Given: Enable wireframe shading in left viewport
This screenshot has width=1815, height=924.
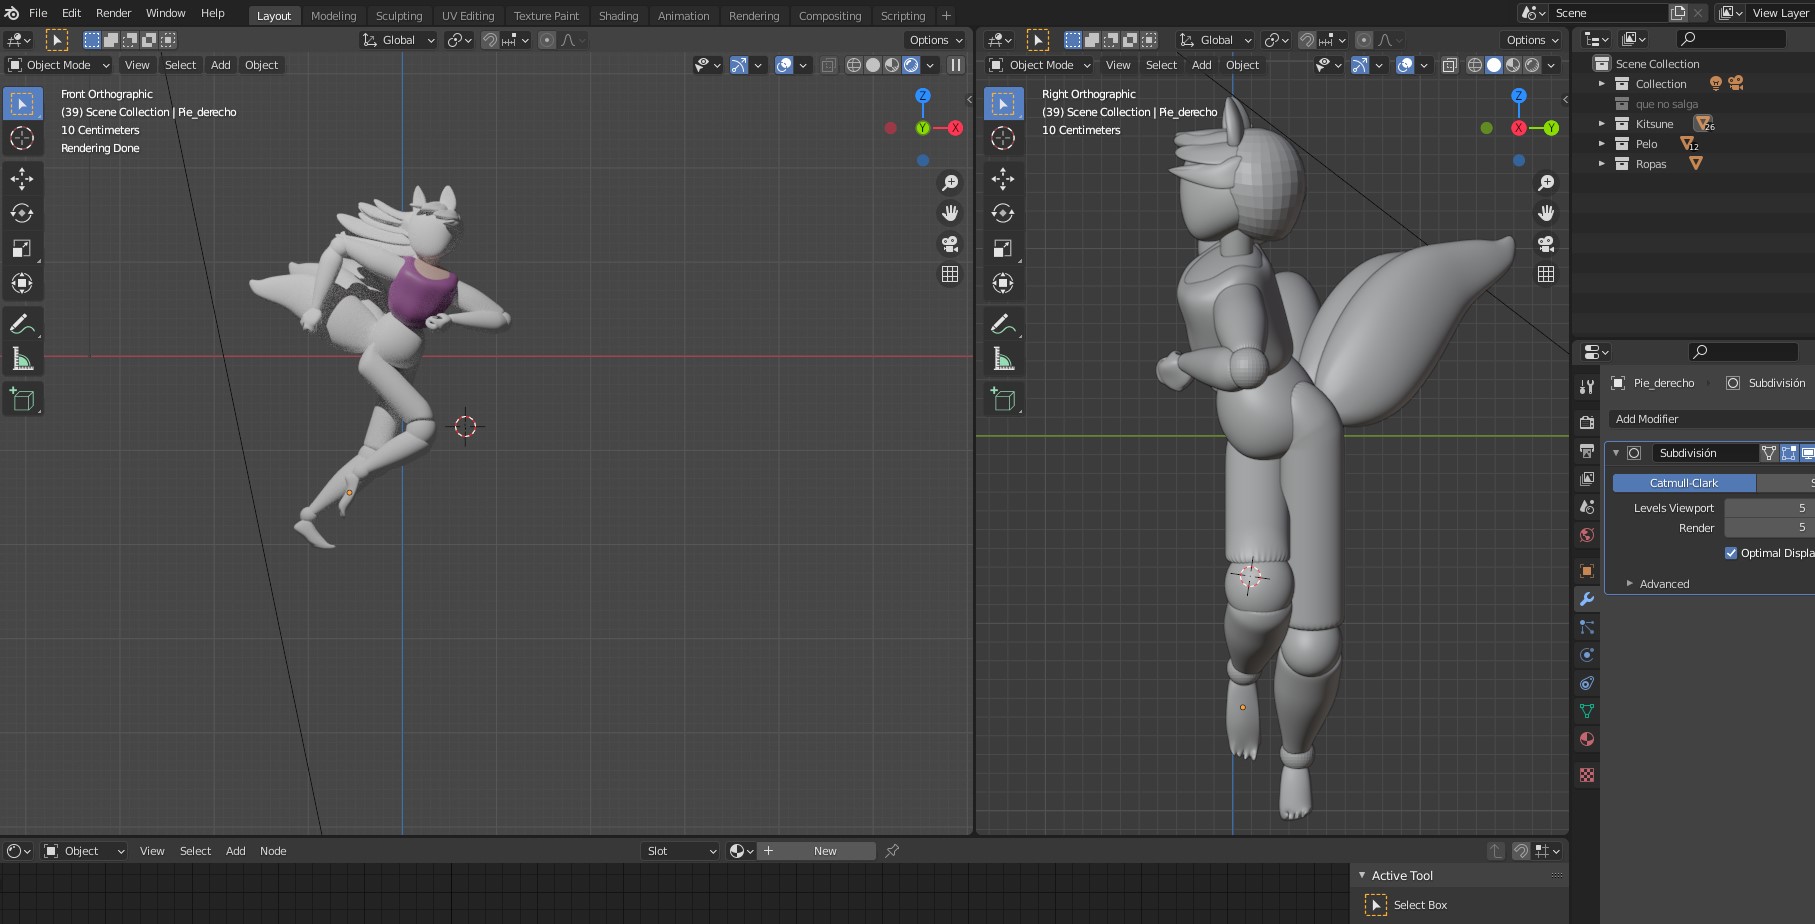Looking at the screenshot, I should click(x=854, y=65).
